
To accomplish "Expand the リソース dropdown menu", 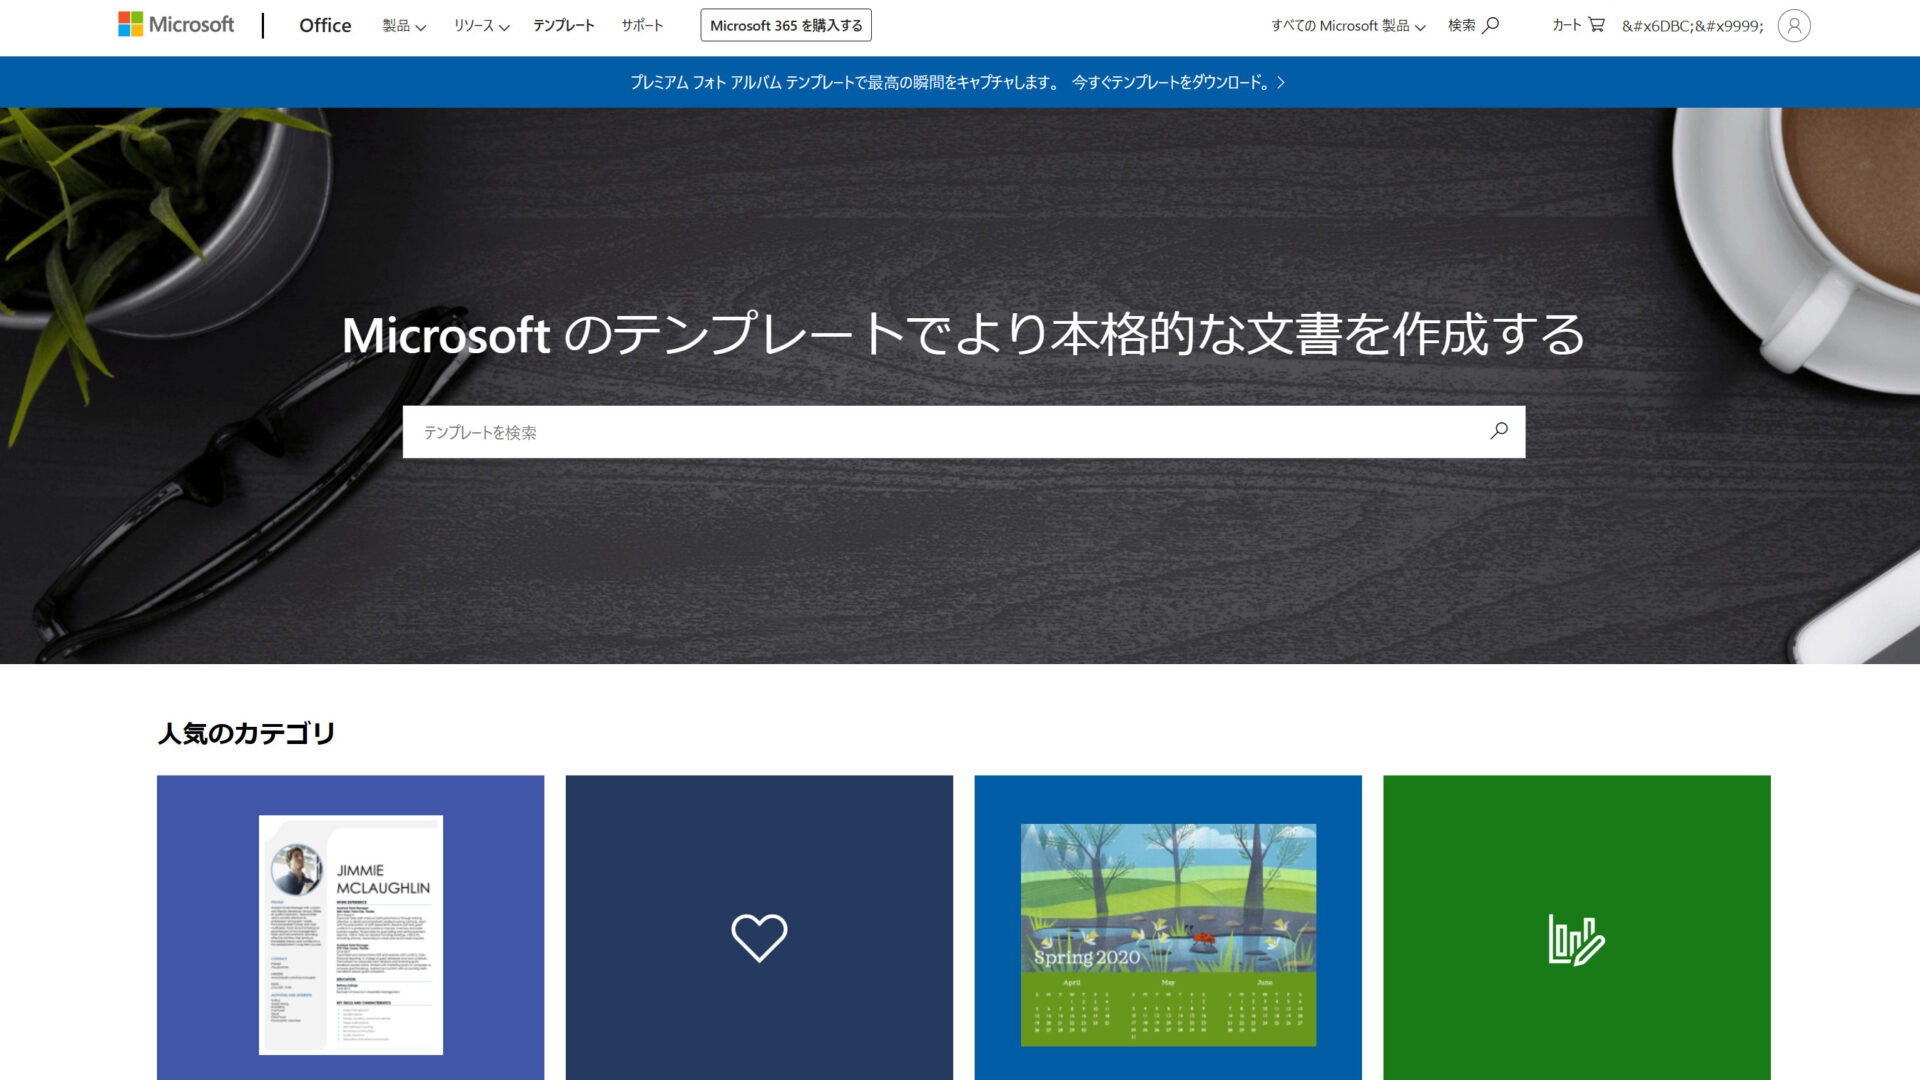I will 479,28.
